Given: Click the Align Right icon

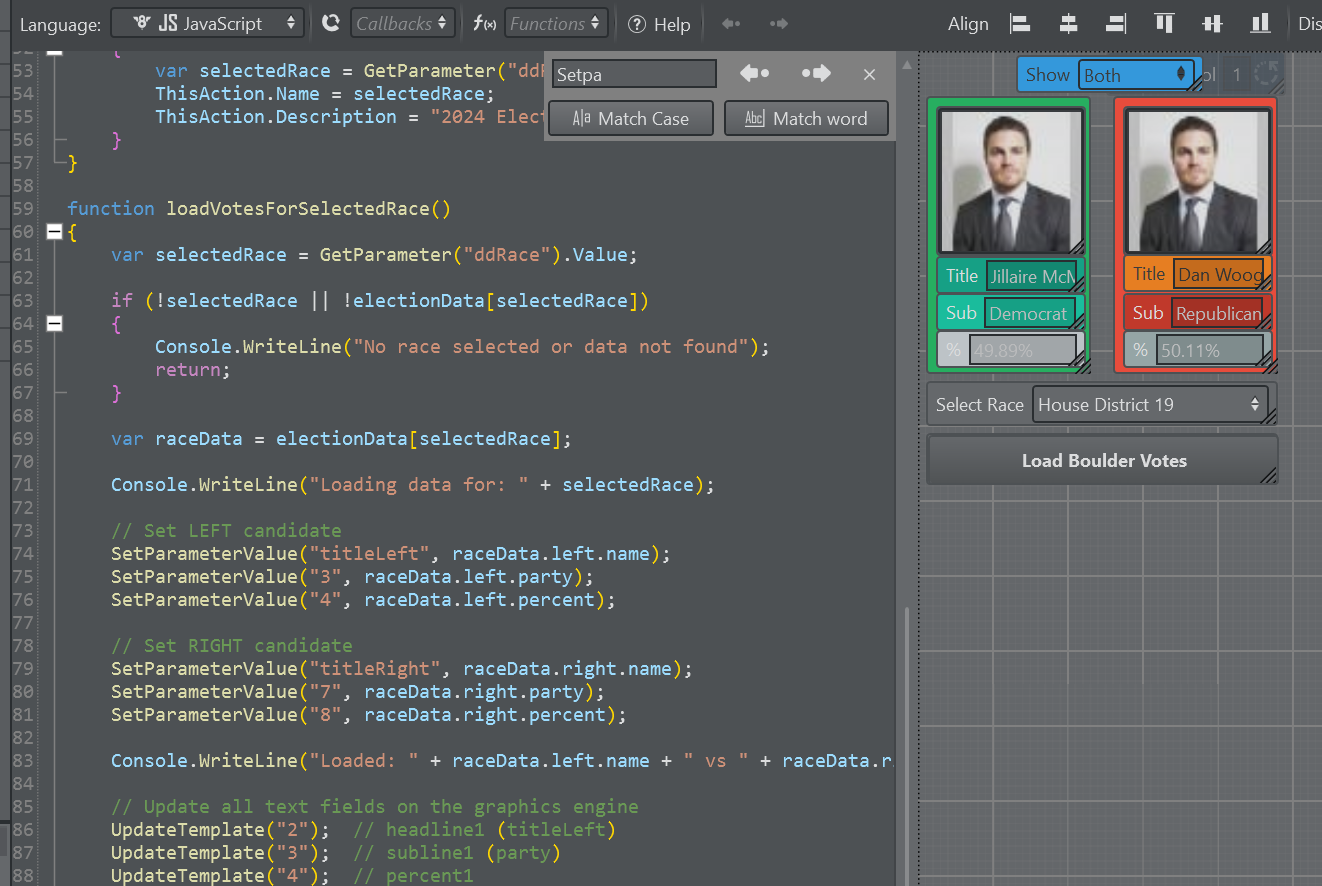Looking at the screenshot, I should pyautogui.click(x=1116, y=24).
